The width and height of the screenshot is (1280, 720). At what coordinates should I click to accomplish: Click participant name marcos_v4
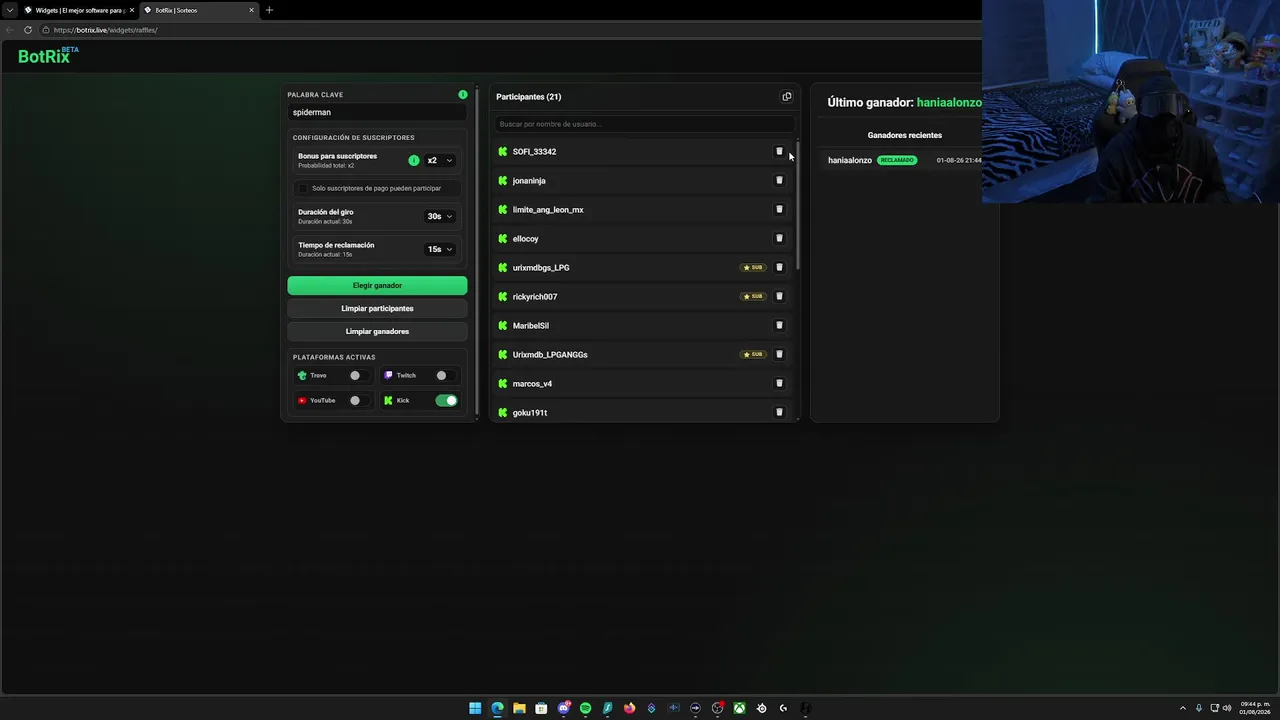pyautogui.click(x=532, y=384)
